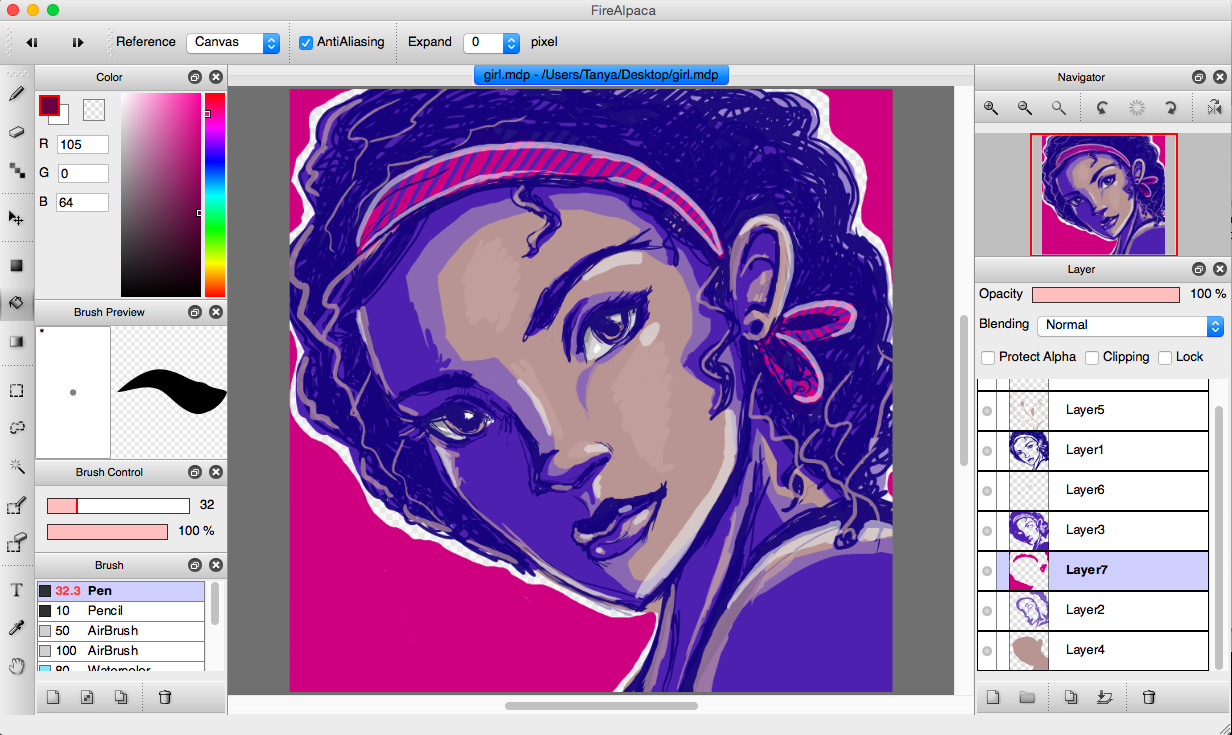The height and width of the screenshot is (735, 1232).
Task: Duplicate the selected layer
Action: [x=1071, y=697]
